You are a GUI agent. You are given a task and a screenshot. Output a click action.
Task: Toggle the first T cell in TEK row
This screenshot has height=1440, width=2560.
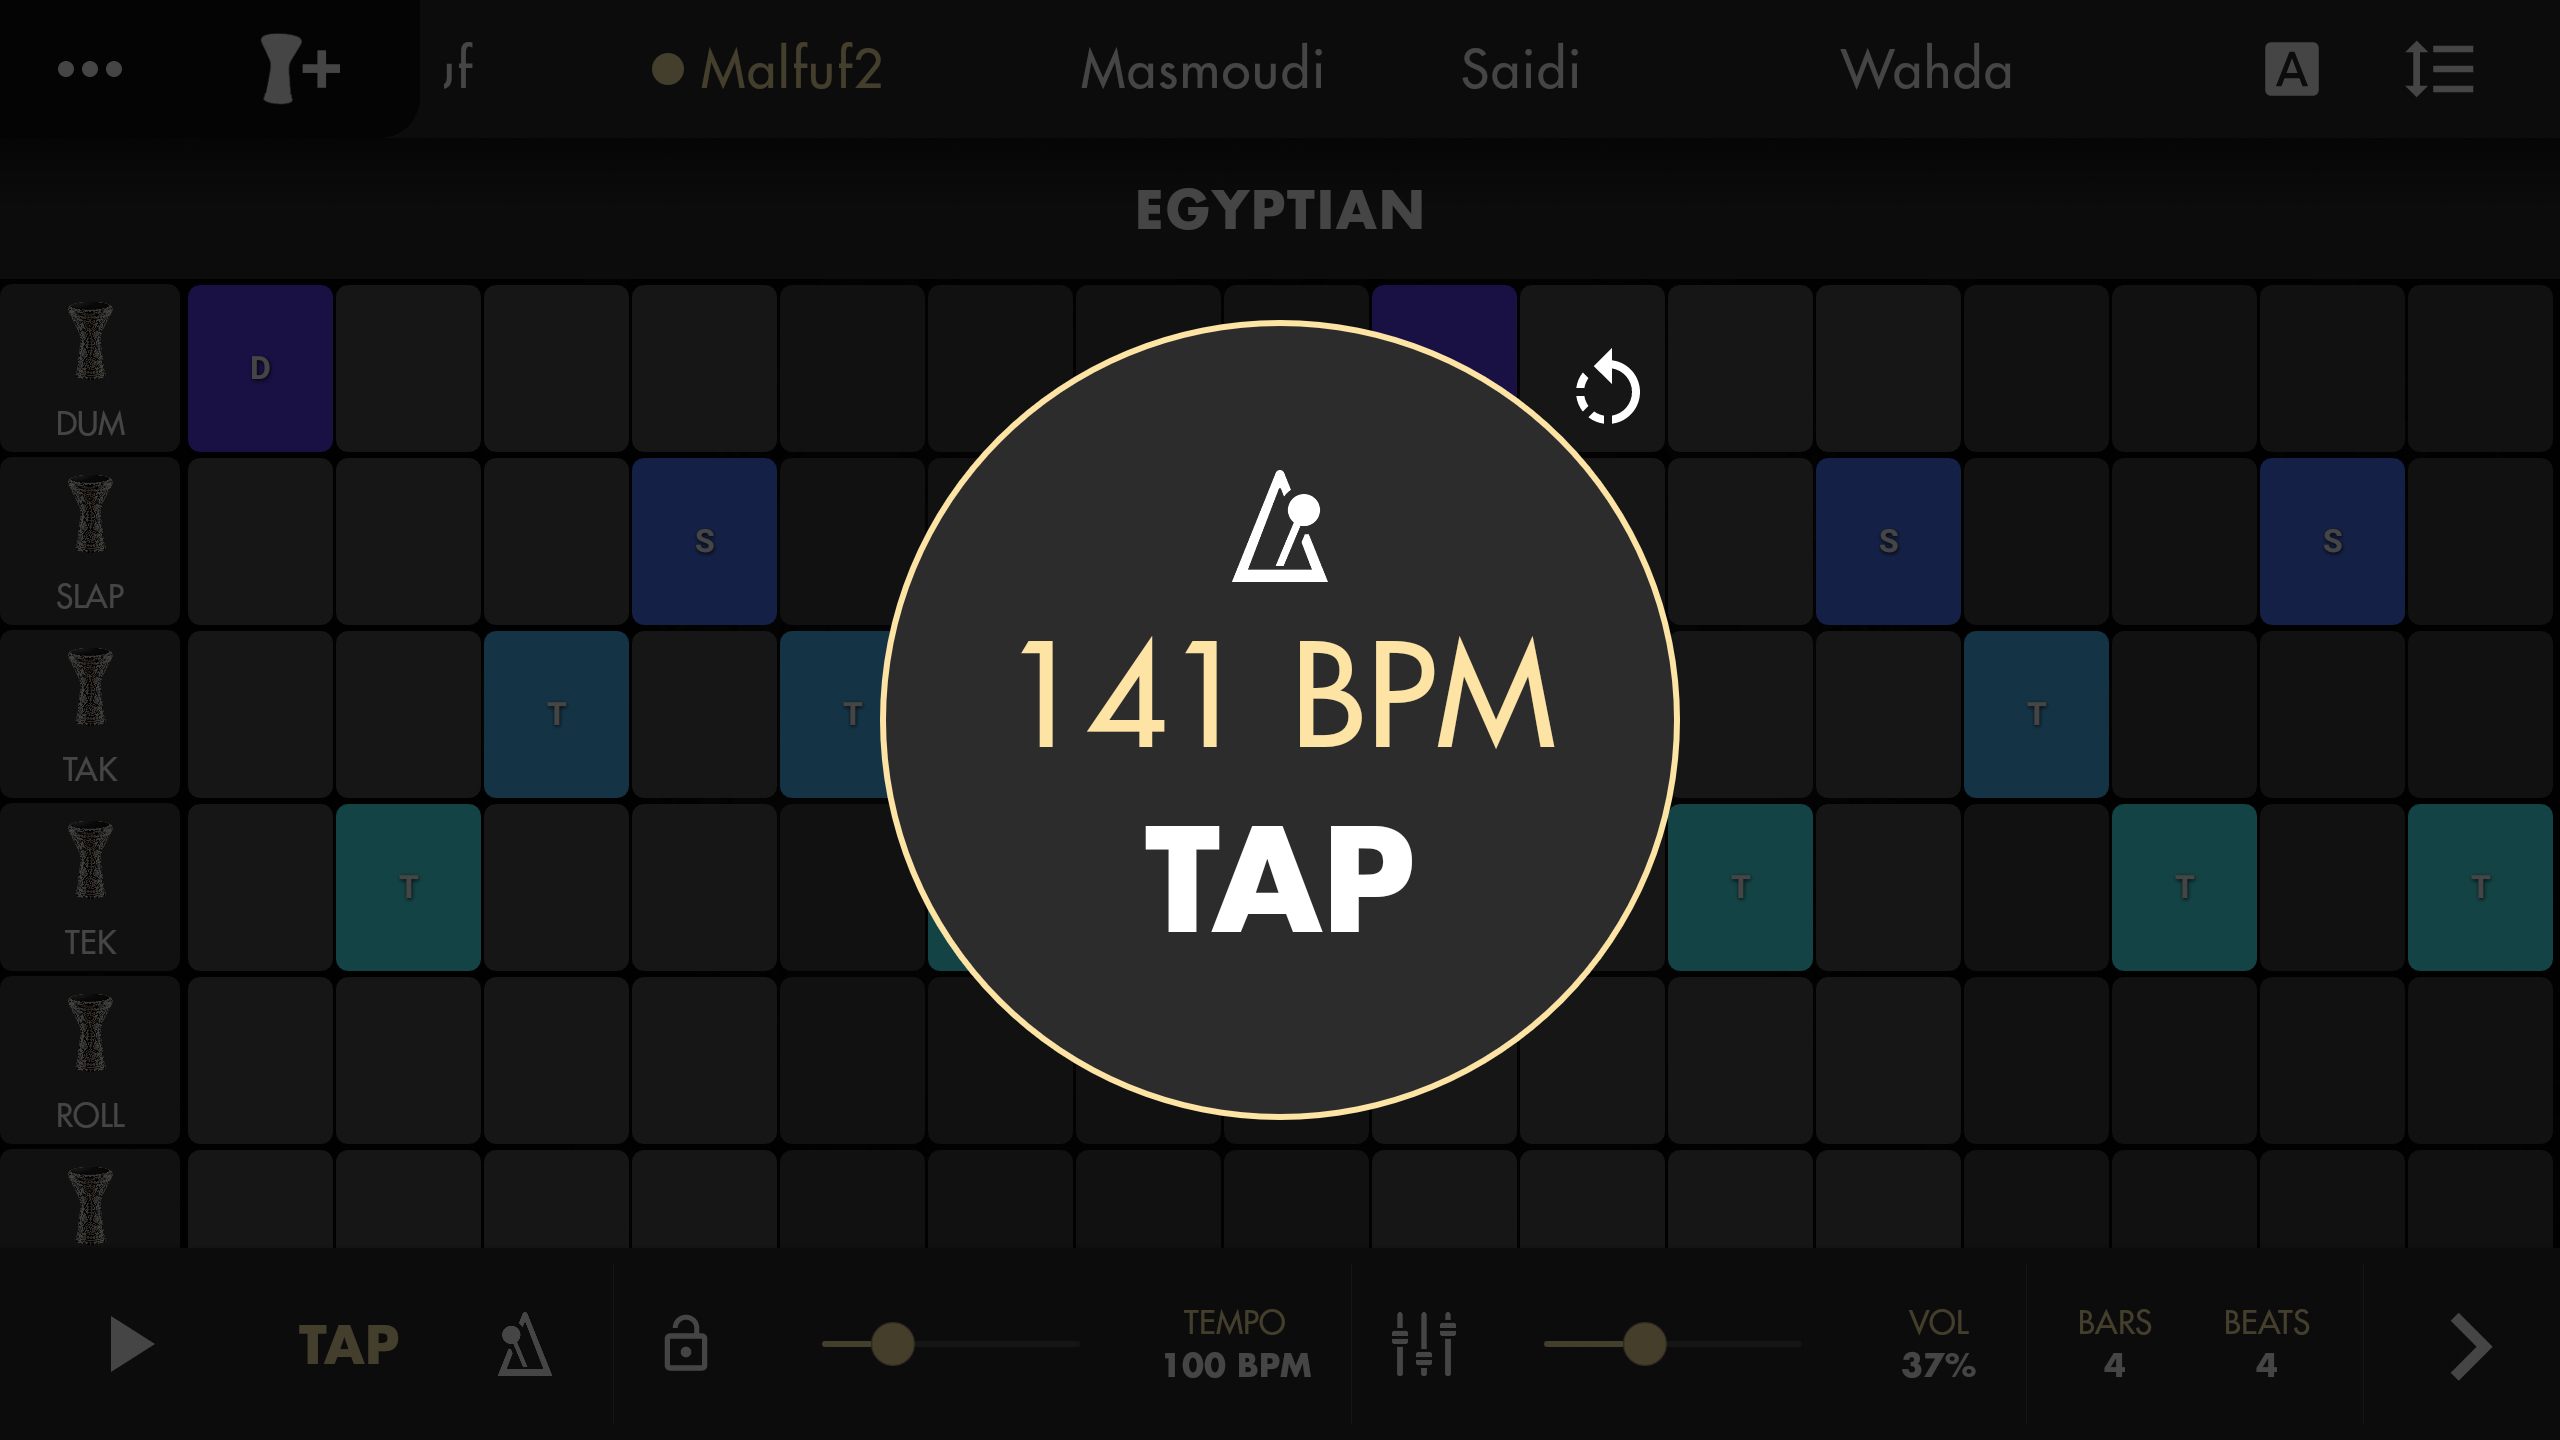tap(408, 887)
